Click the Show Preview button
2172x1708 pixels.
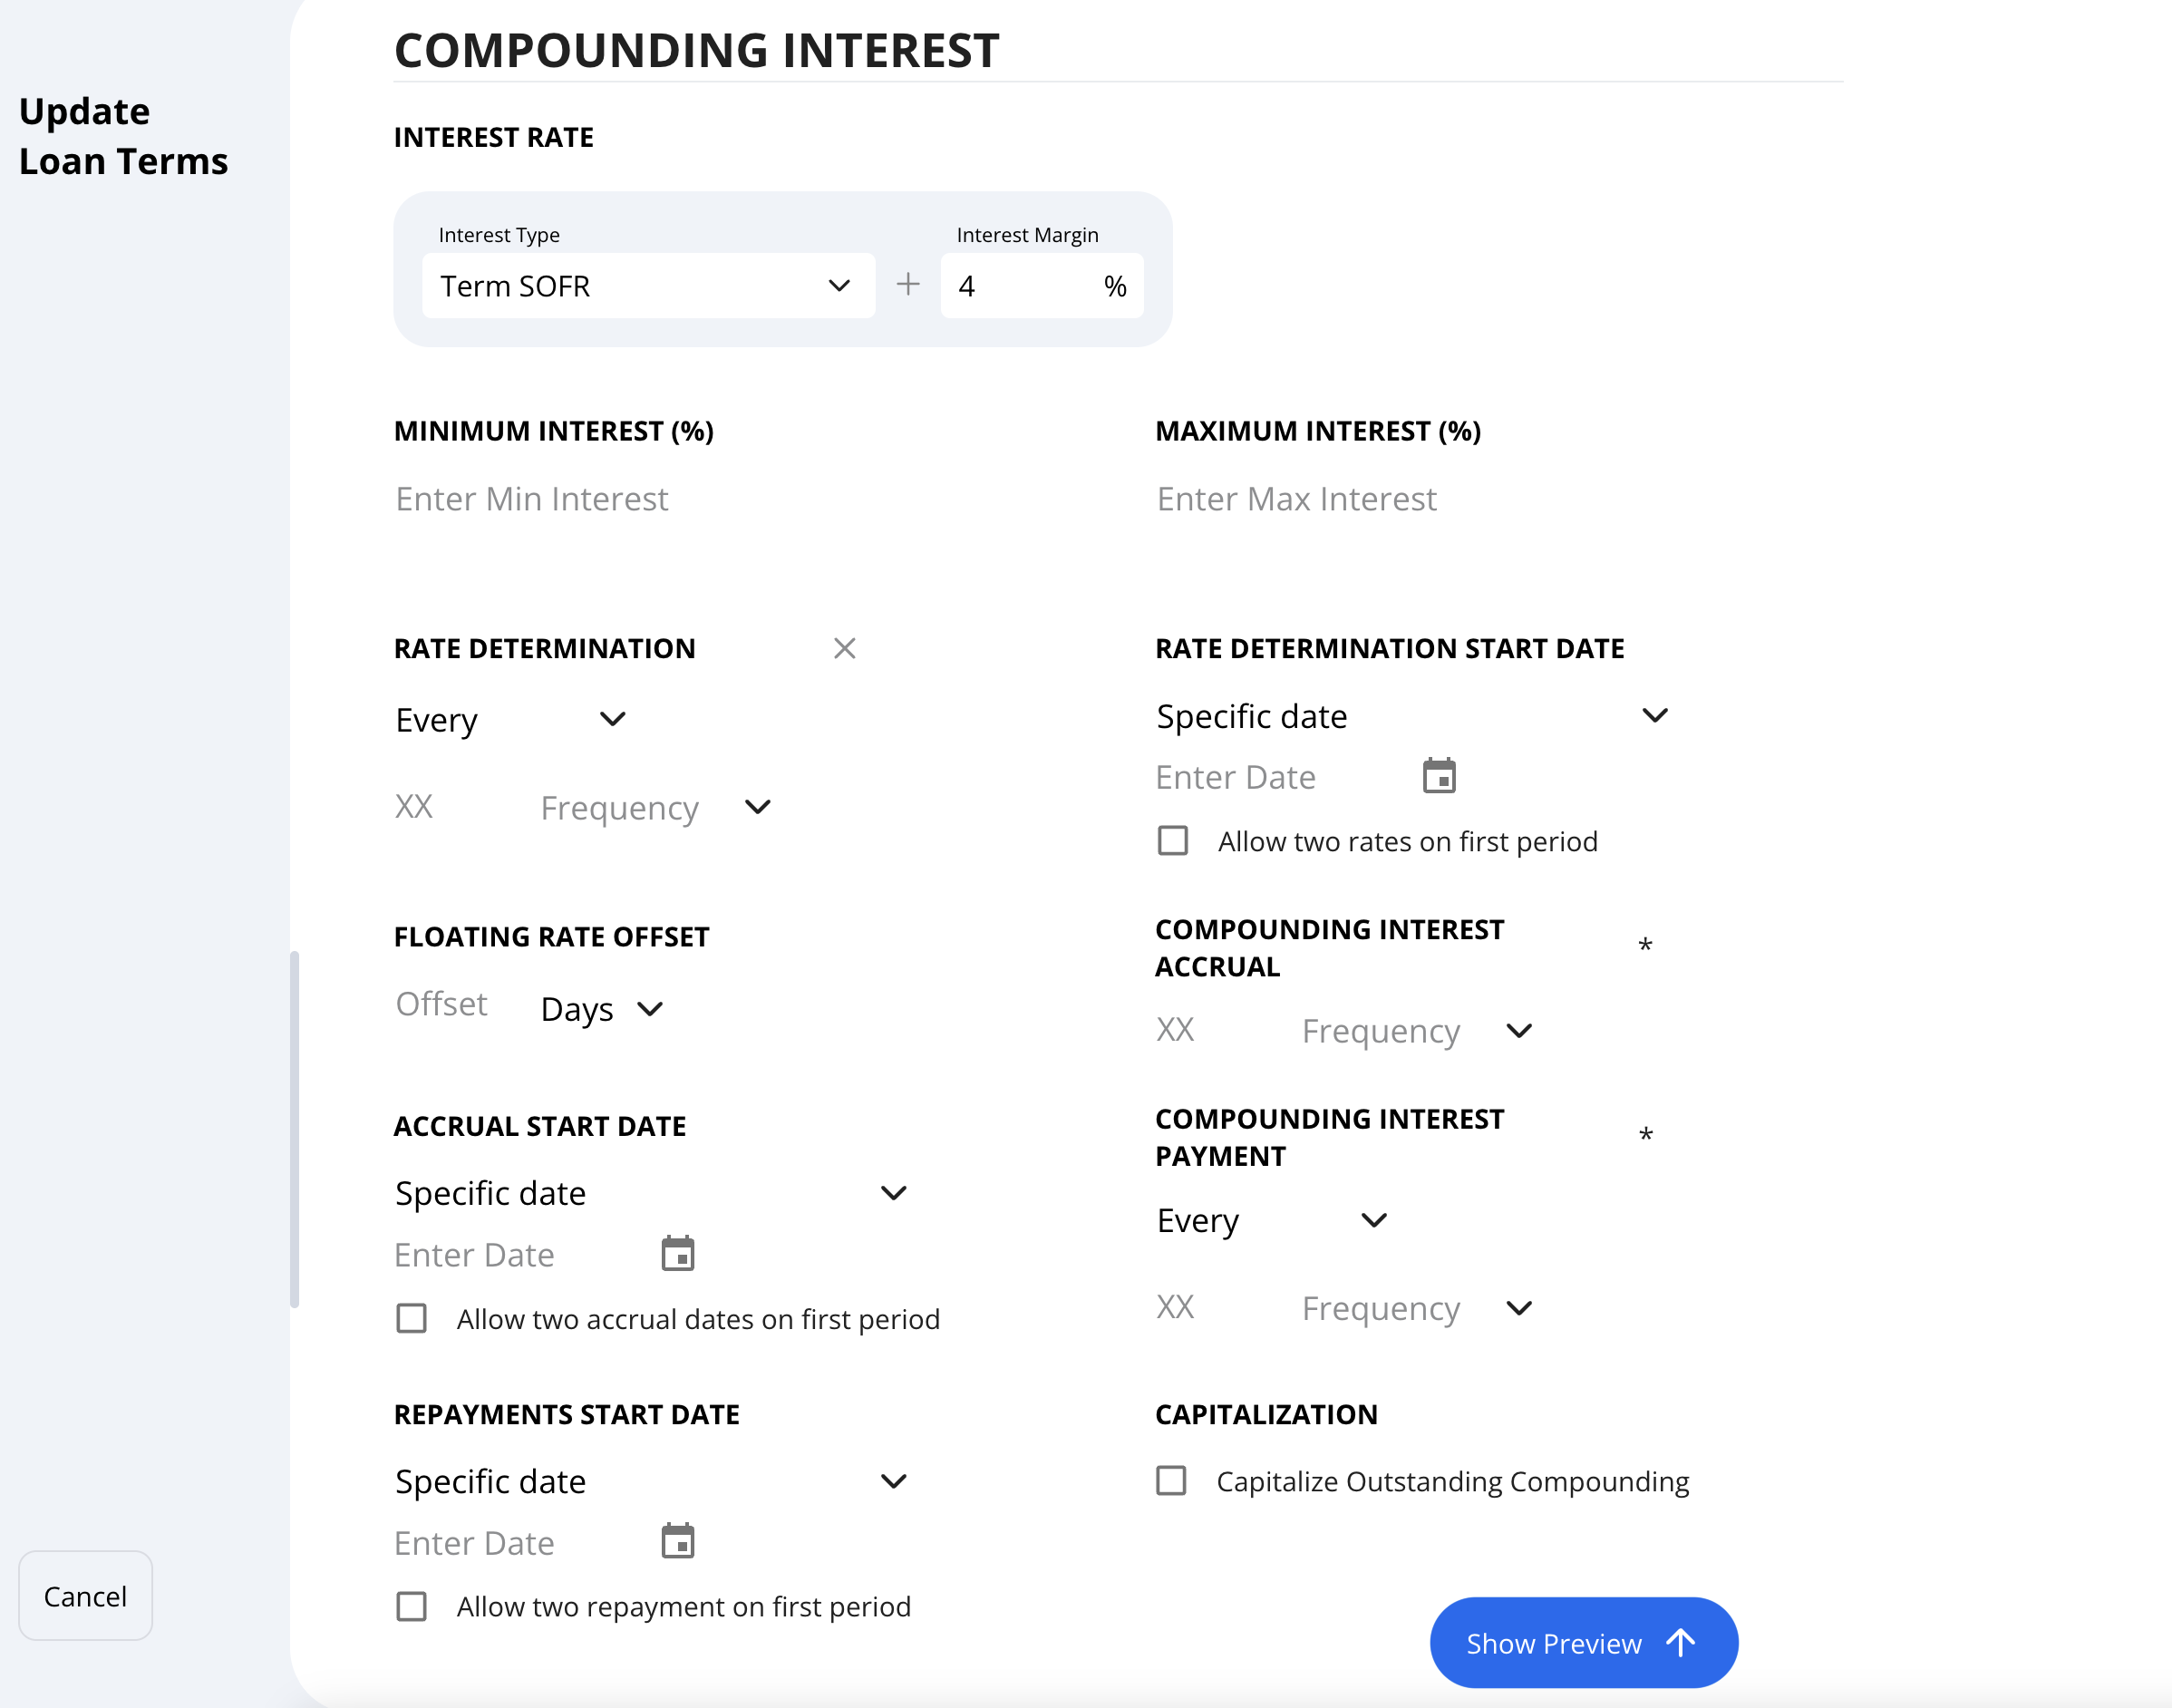(1584, 1643)
